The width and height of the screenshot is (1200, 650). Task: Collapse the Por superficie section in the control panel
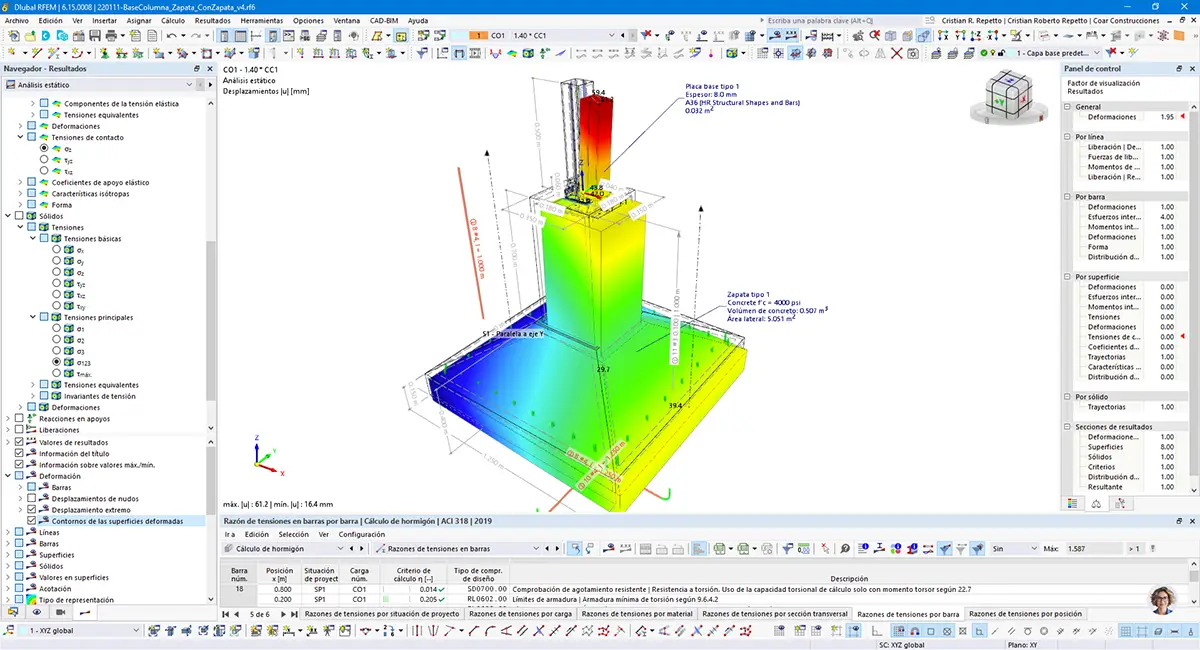1067,277
